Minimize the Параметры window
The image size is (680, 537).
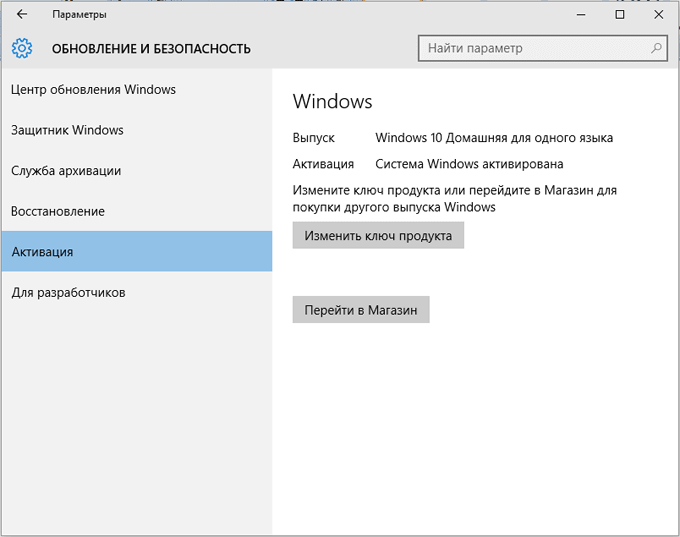[x=581, y=15]
